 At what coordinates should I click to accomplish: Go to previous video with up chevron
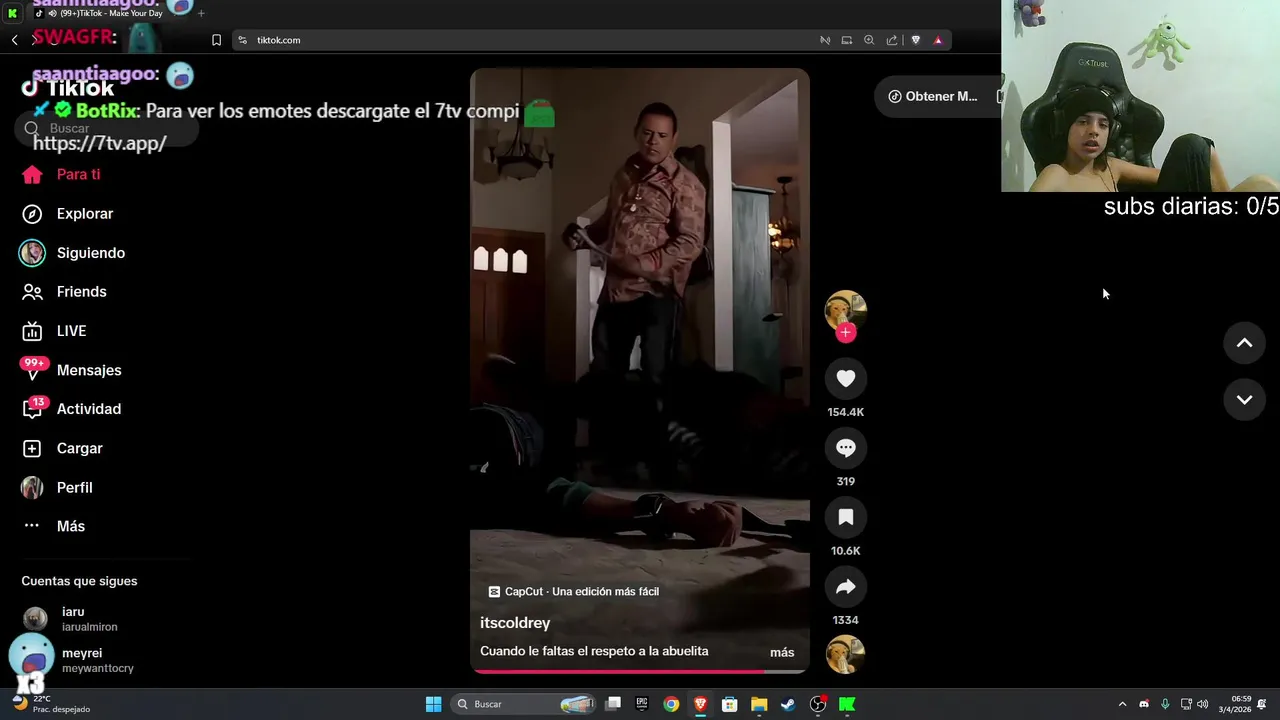(x=1244, y=343)
